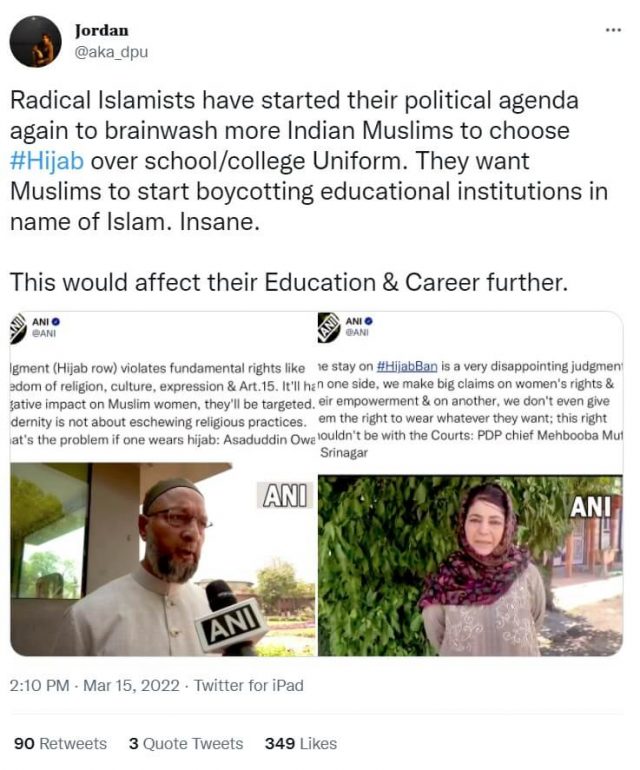Open the right photo of woman in headscarf
Screen dimensions: 640x770
click(471, 565)
